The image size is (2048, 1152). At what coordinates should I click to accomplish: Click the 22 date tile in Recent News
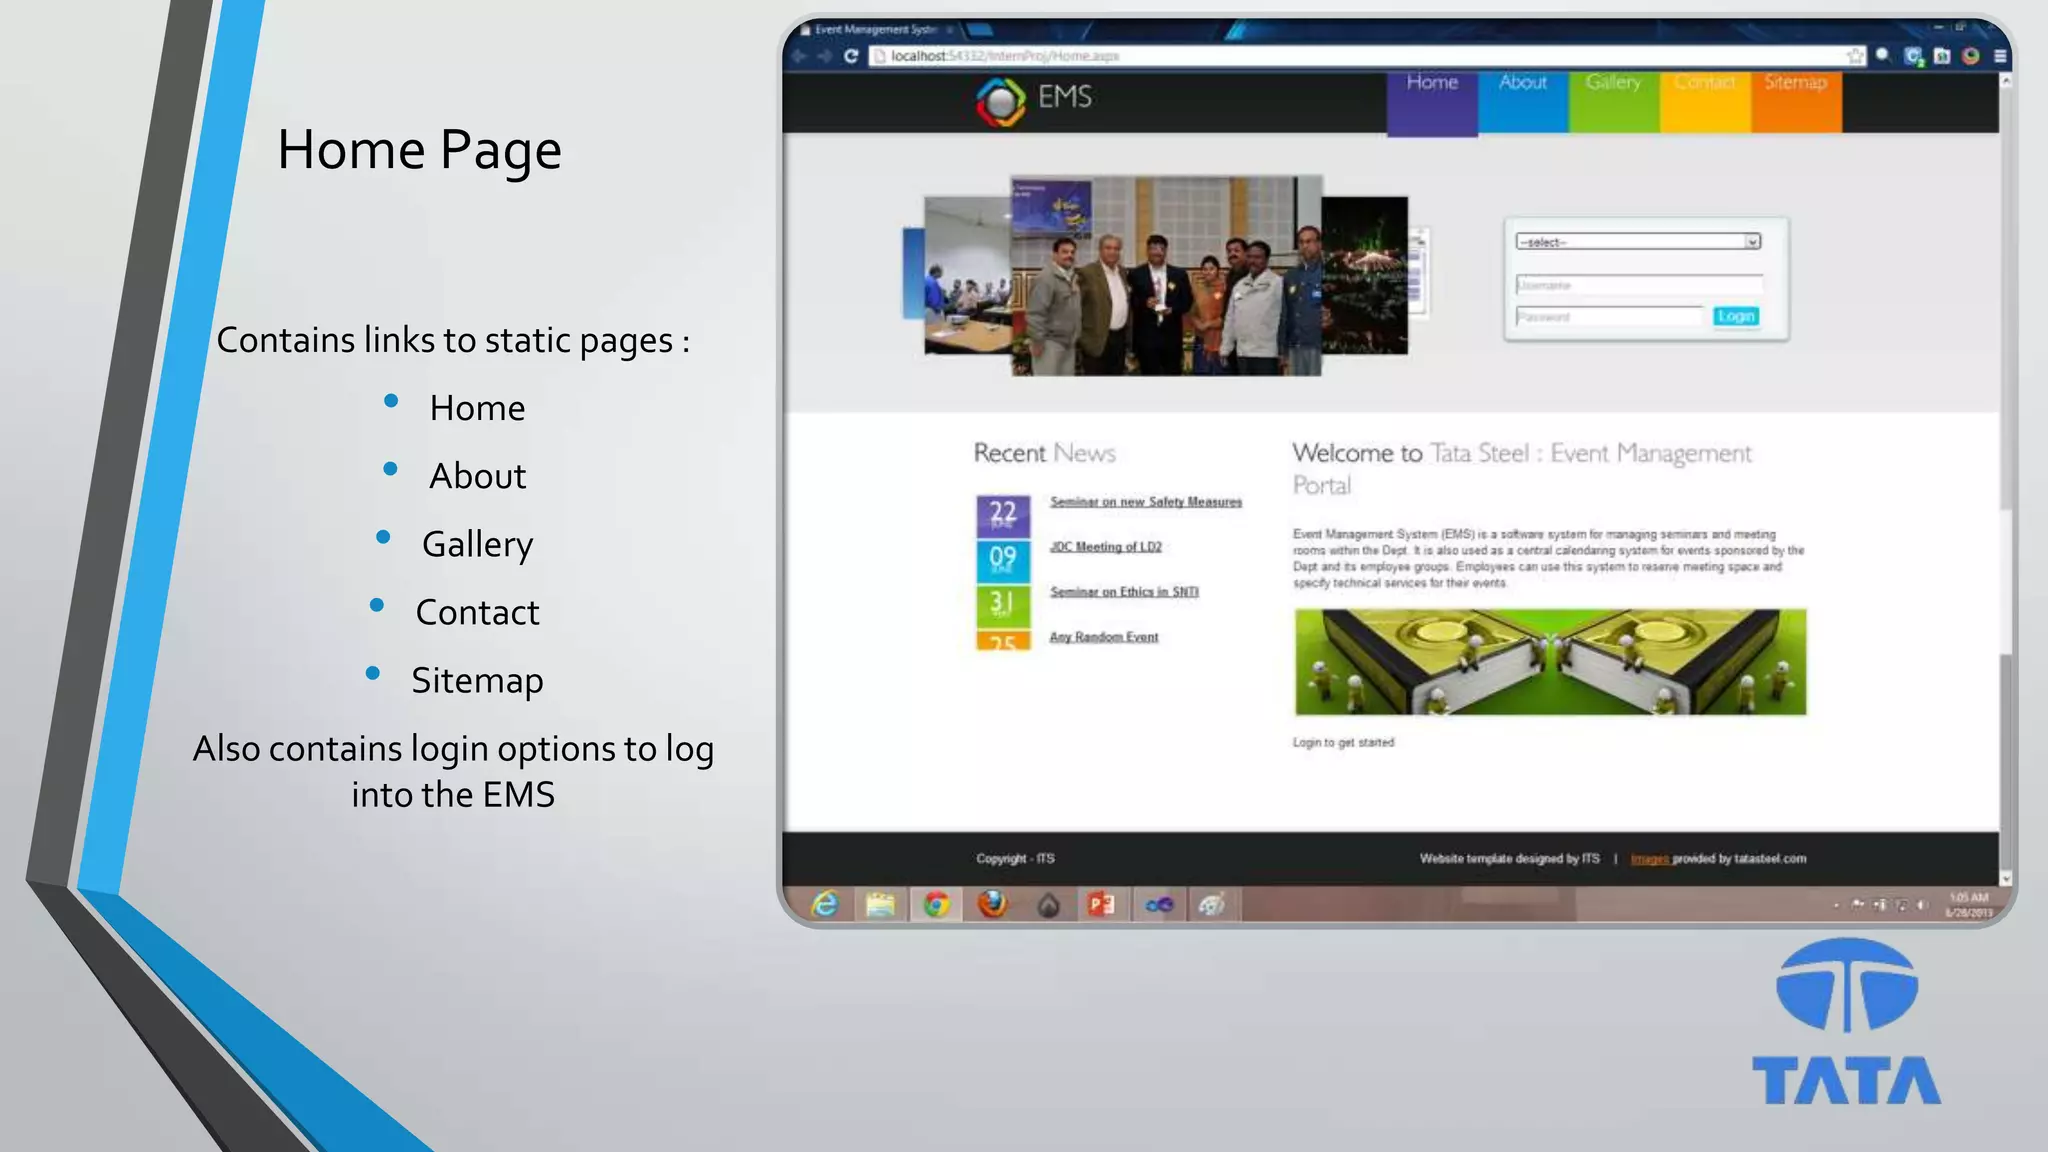click(x=1003, y=516)
